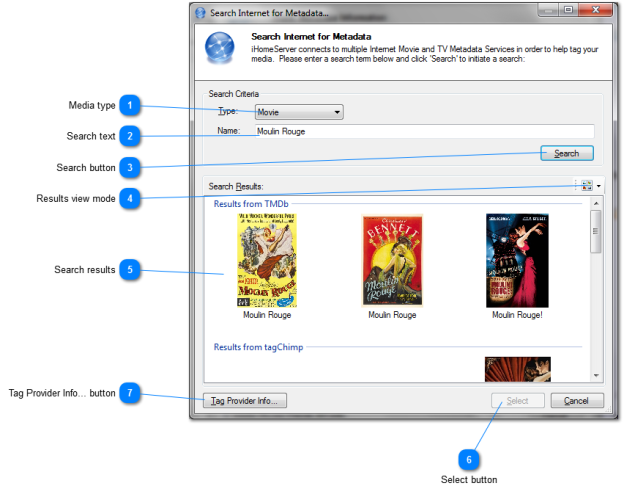Click the Name label in Search Criteria
The height and width of the screenshot is (497, 624).
(x=228, y=131)
